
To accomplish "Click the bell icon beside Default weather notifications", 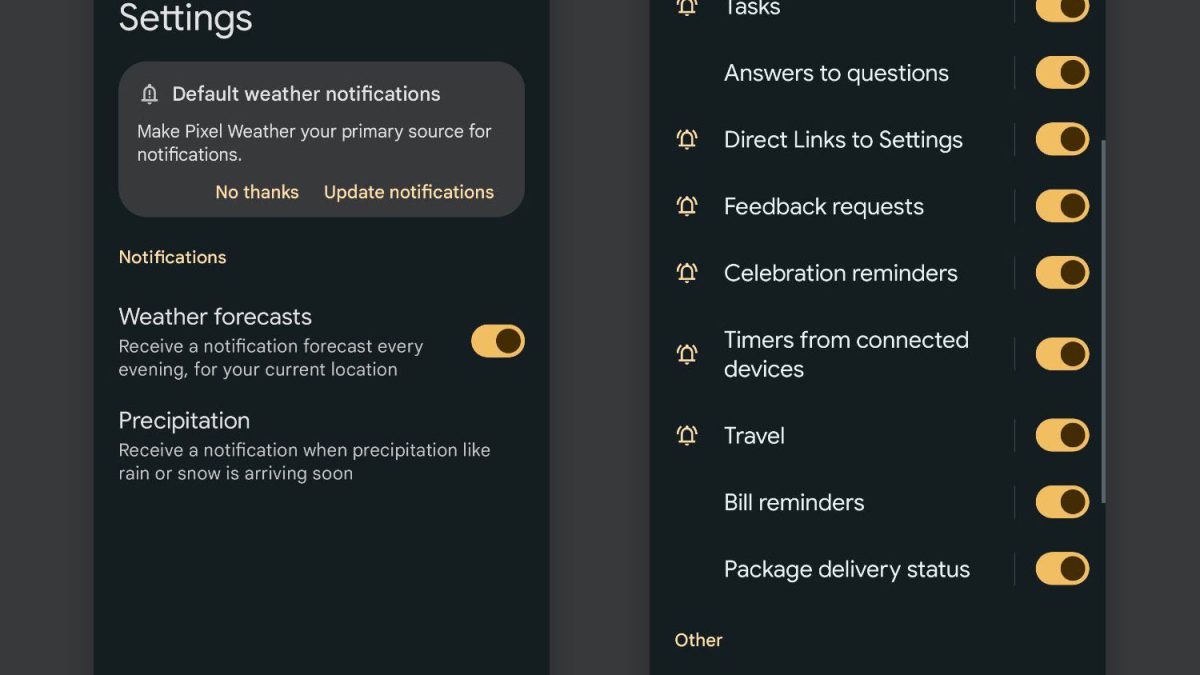I will pyautogui.click(x=150, y=94).
